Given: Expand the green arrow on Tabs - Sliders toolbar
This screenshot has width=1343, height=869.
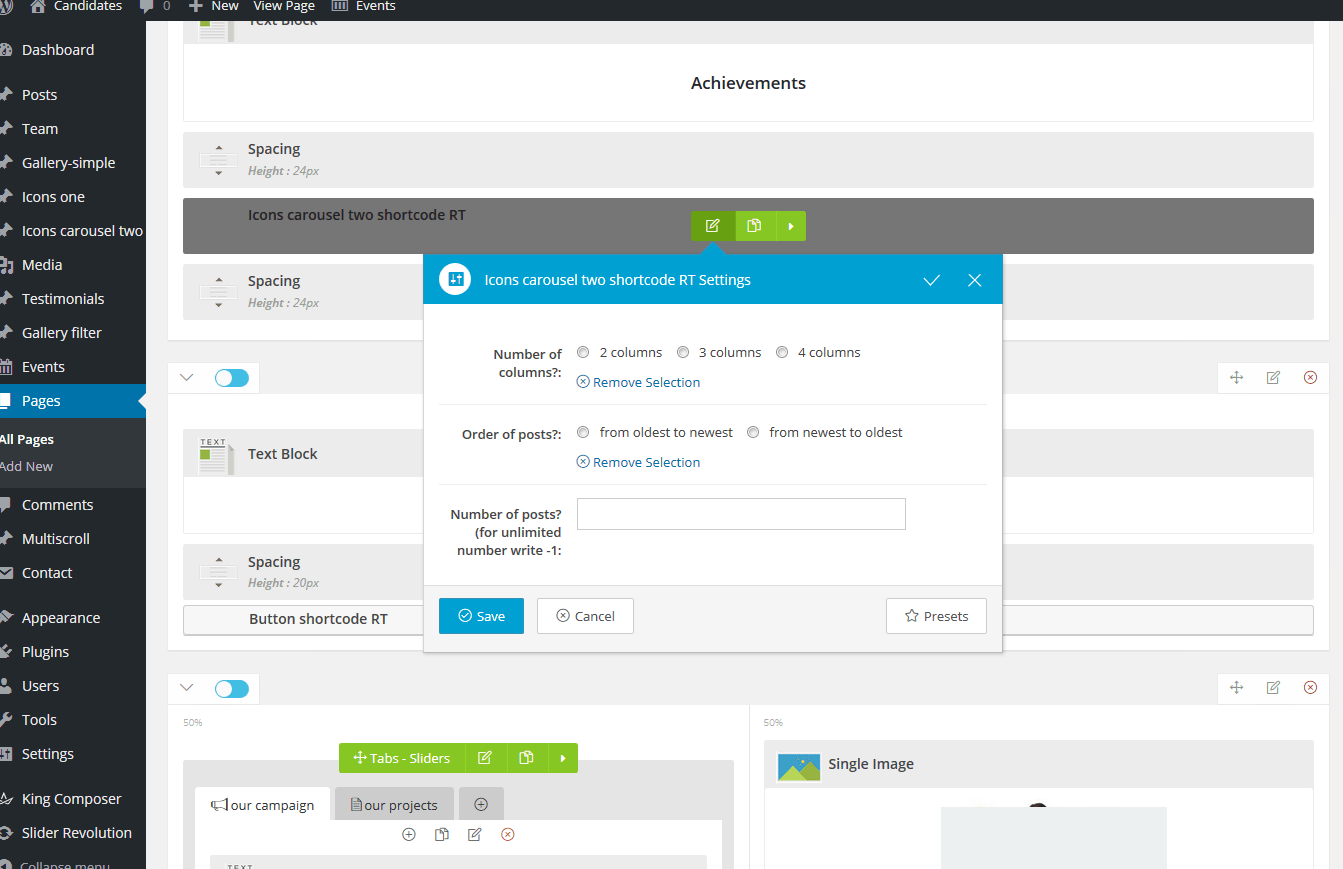Looking at the screenshot, I should click(563, 758).
